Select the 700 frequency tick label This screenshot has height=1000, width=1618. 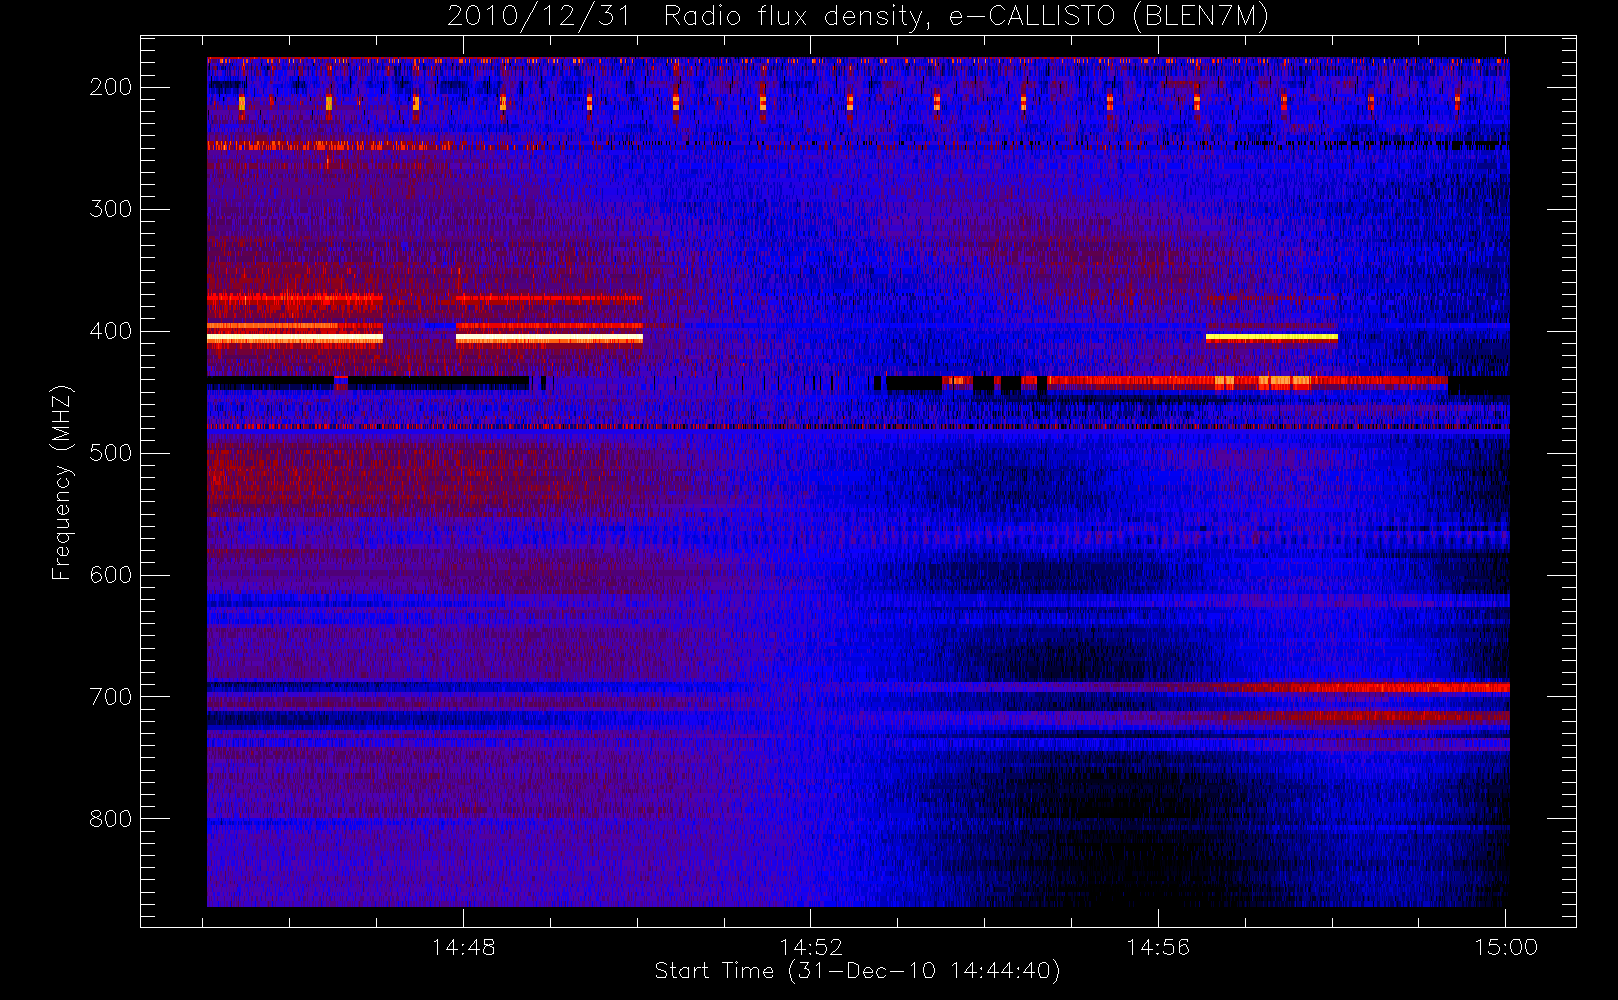click(110, 697)
